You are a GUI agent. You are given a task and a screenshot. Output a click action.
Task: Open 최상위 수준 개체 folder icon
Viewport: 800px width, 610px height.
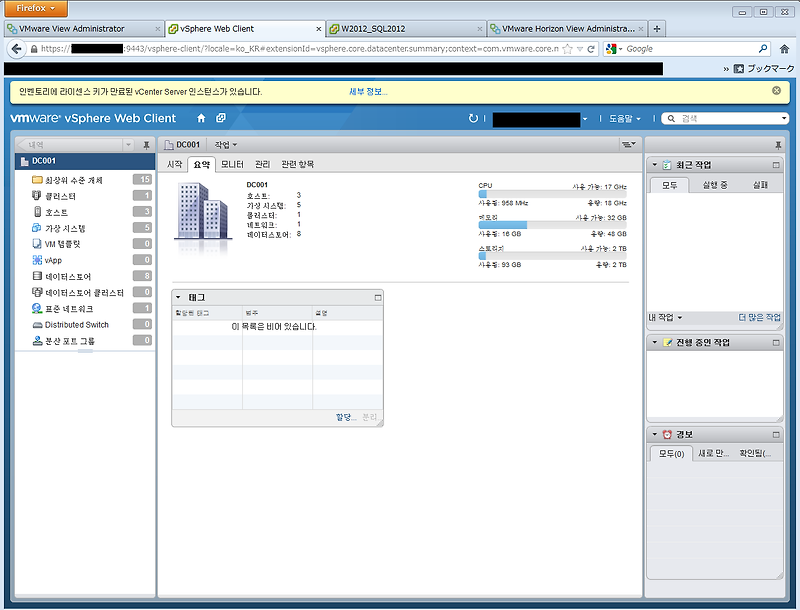37,180
